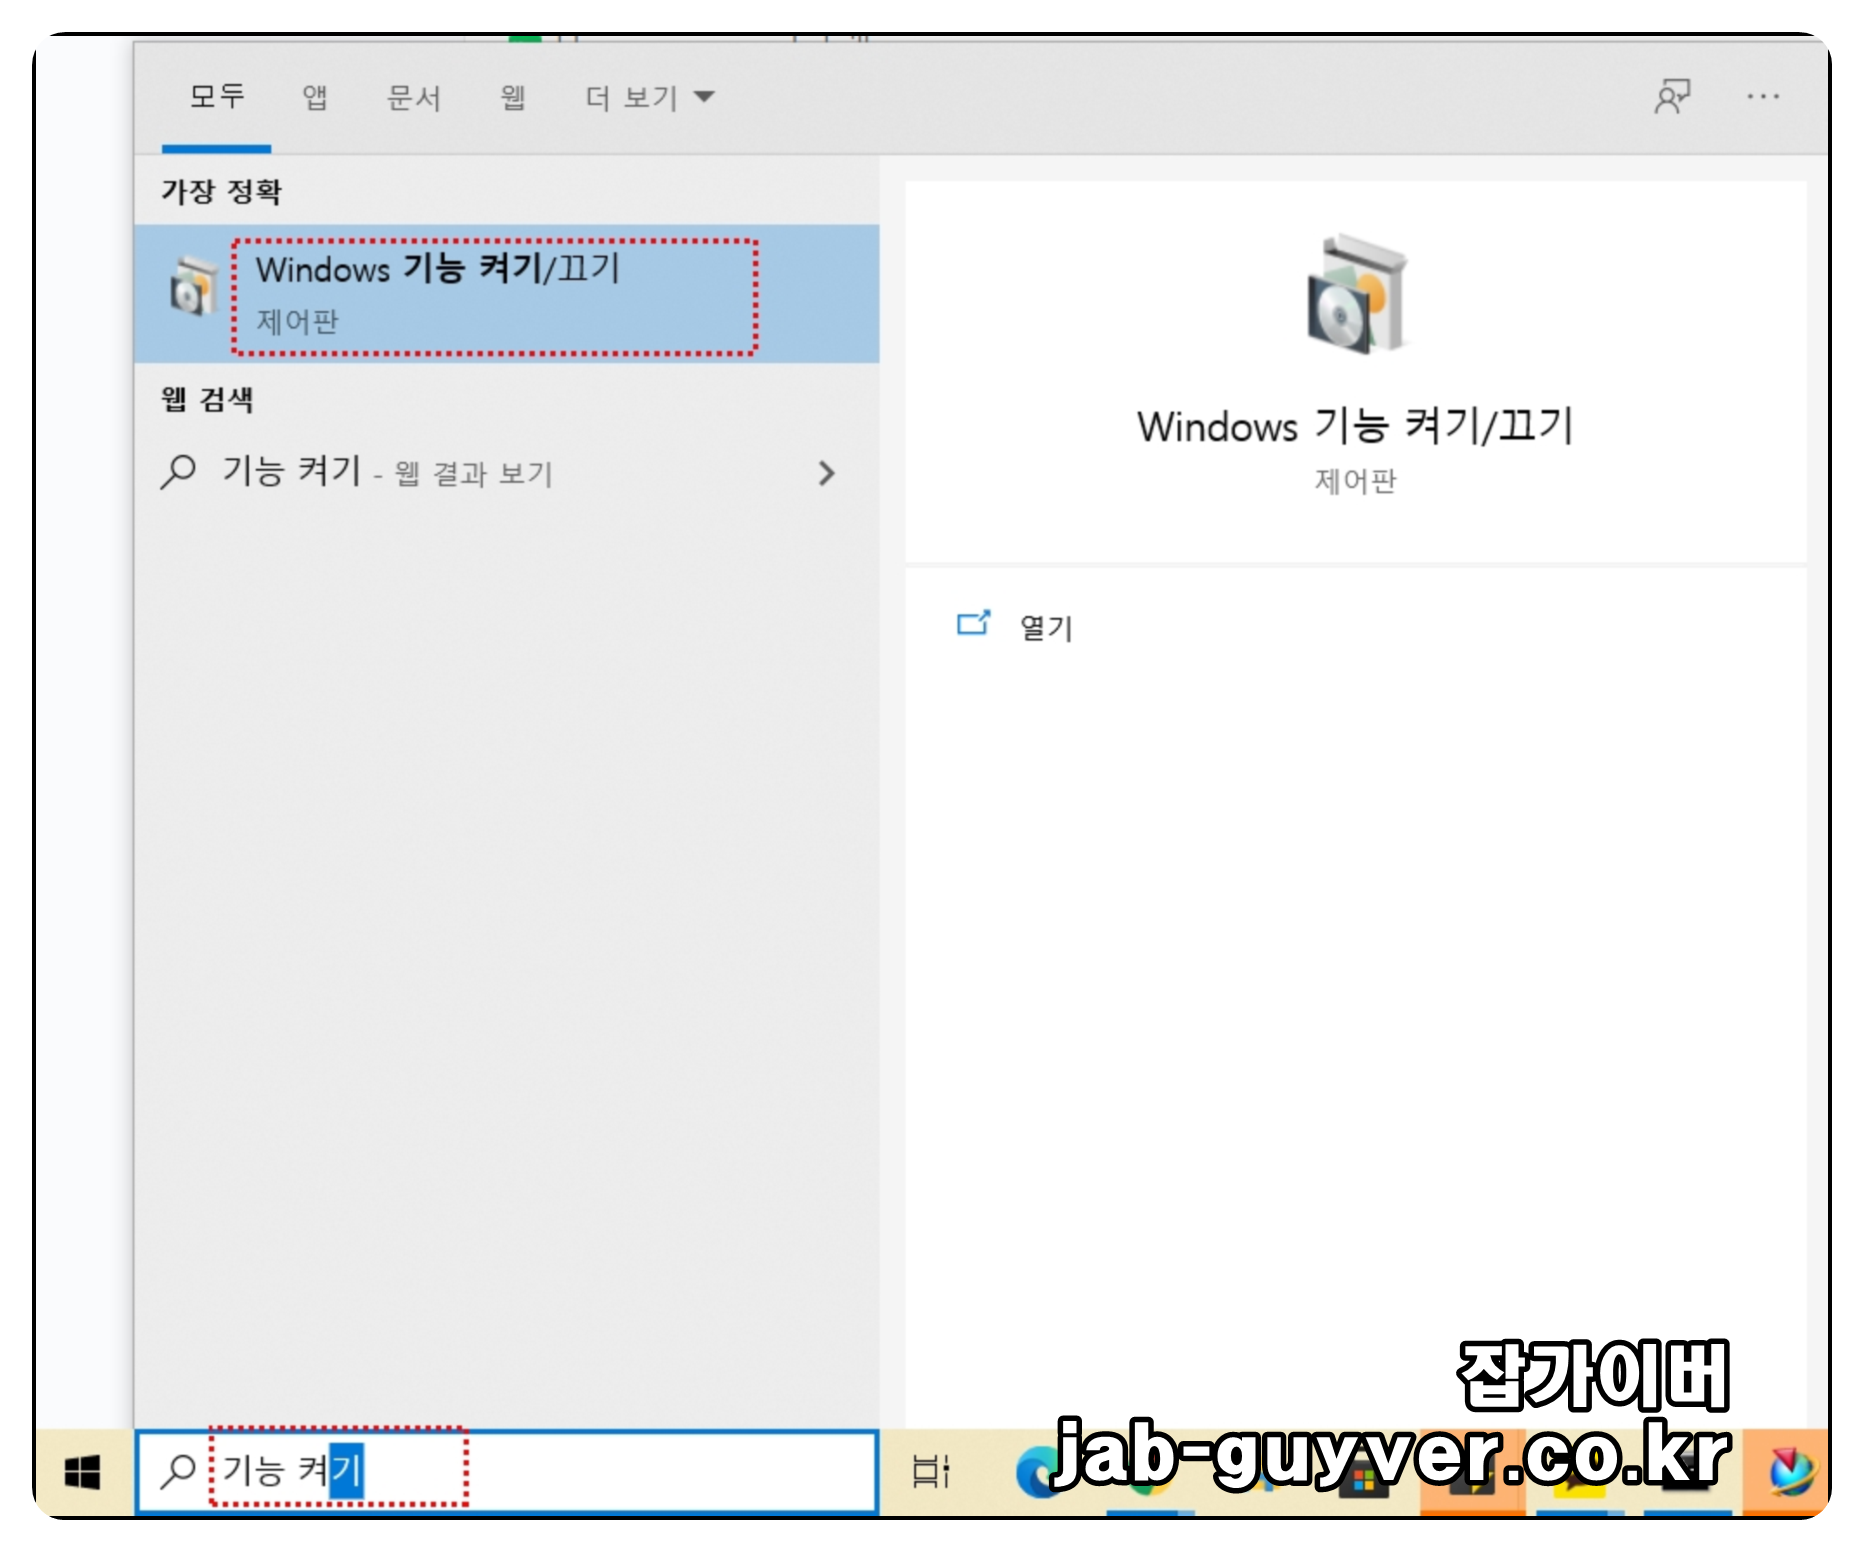Viewport: 1864px width, 1552px height.
Task: Open the feedback person icon
Action: click(1672, 97)
